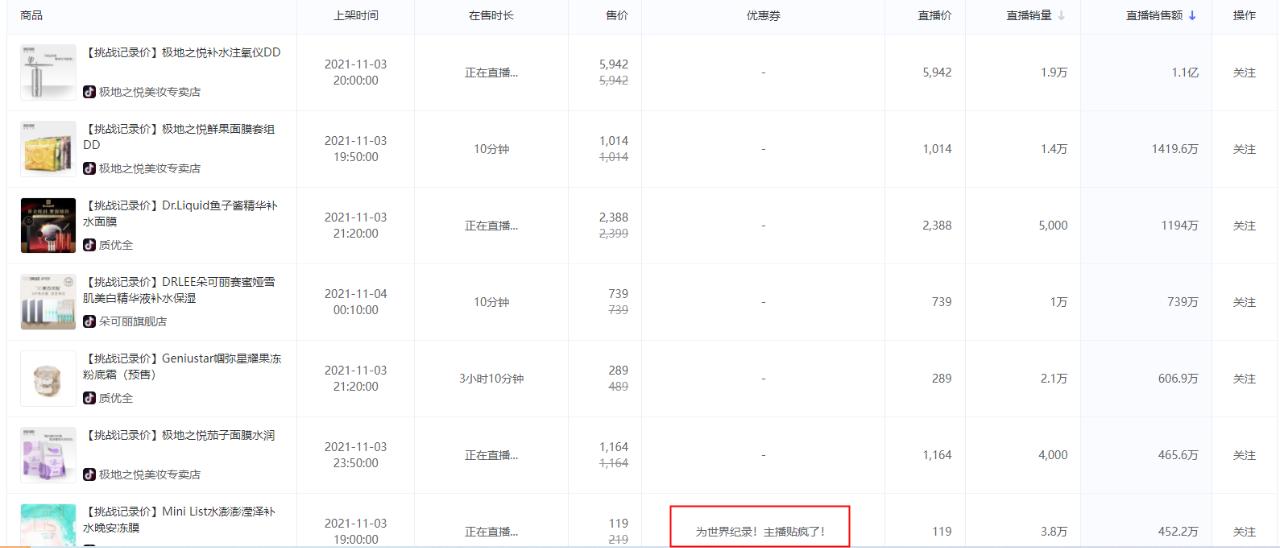This screenshot has height=548, width=1280.
Task: Select 正在直播... in 补水注氧仪DD row
Action: 491,73
